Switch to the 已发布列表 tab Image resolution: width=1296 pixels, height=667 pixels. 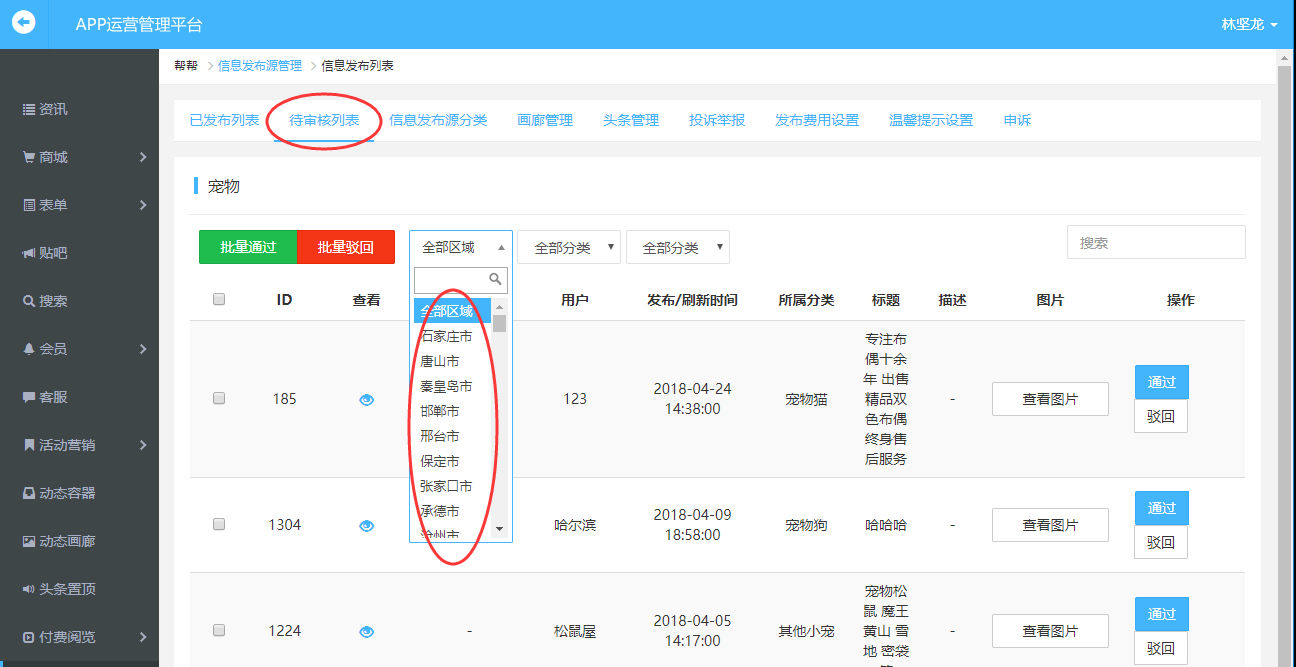[x=224, y=118]
